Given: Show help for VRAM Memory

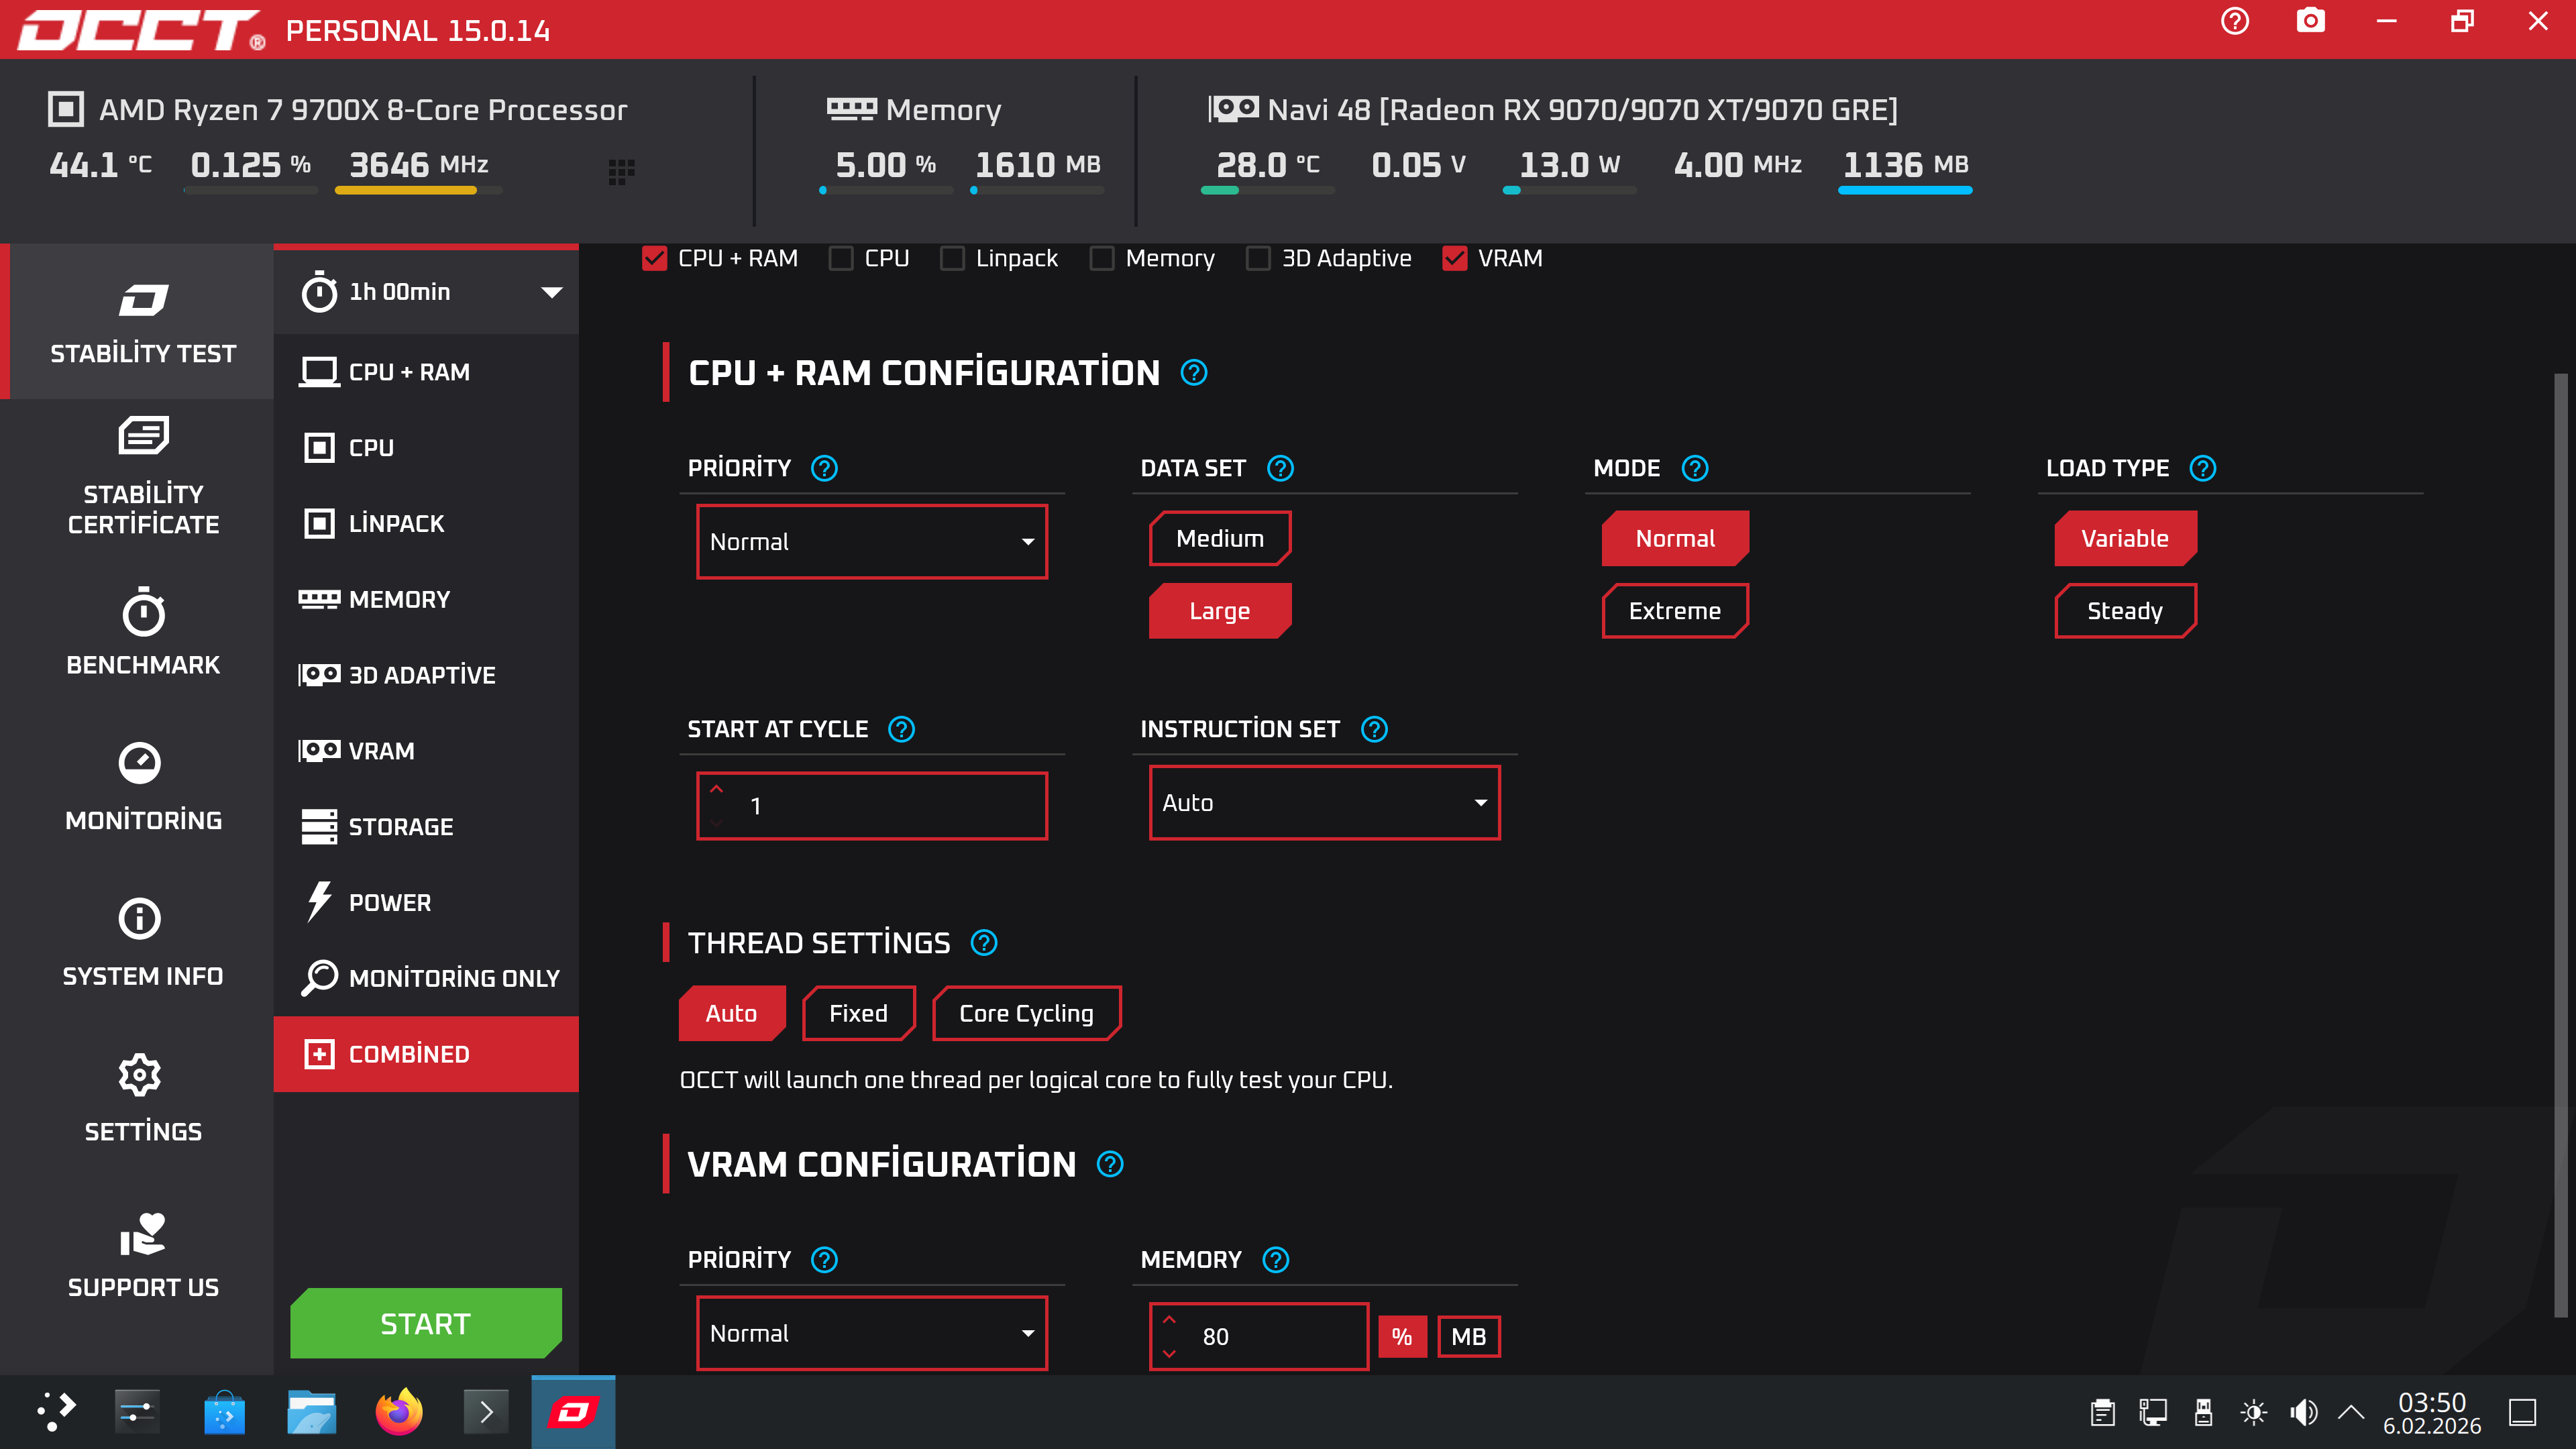Looking at the screenshot, I should (x=1276, y=1259).
